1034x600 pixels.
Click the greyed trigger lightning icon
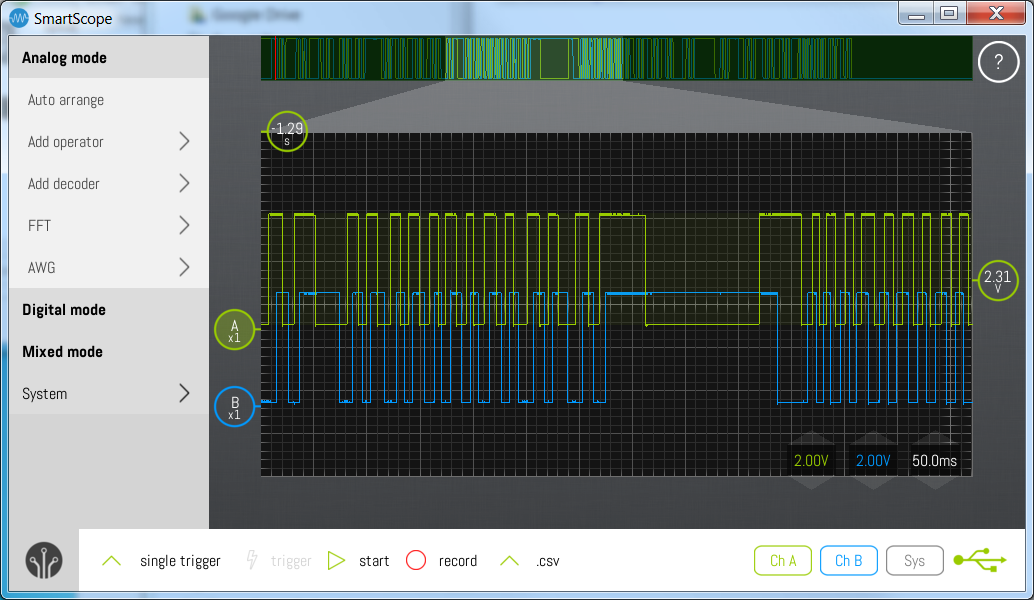tap(252, 560)
